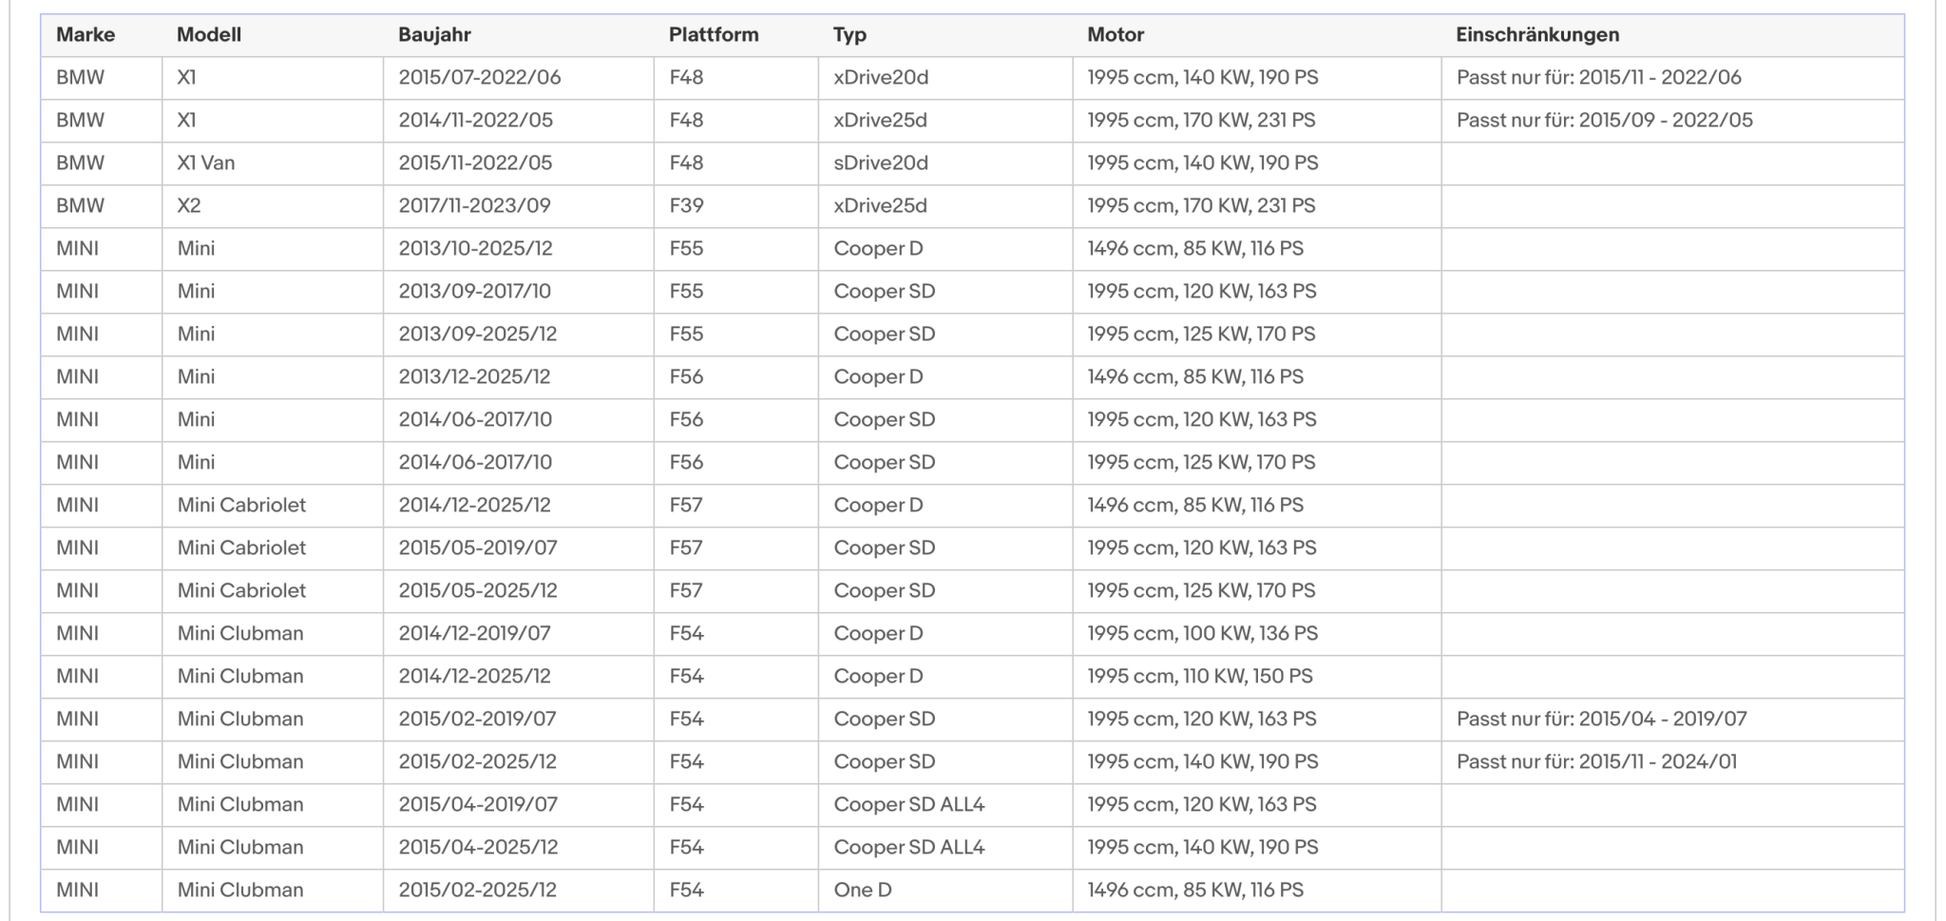Click restriction text 2015/04 - 2019/07
Viewport: 1946px width, 921px height.
click(1662, 719)
